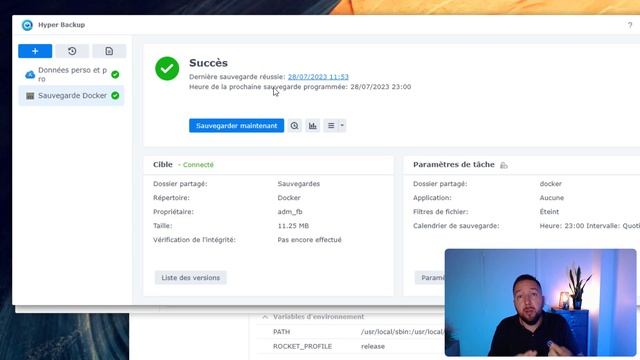Viewport: 640px width, 360px height.
Task: Click green status check of Sauvegarde Docker
Action: pos(115,96)
